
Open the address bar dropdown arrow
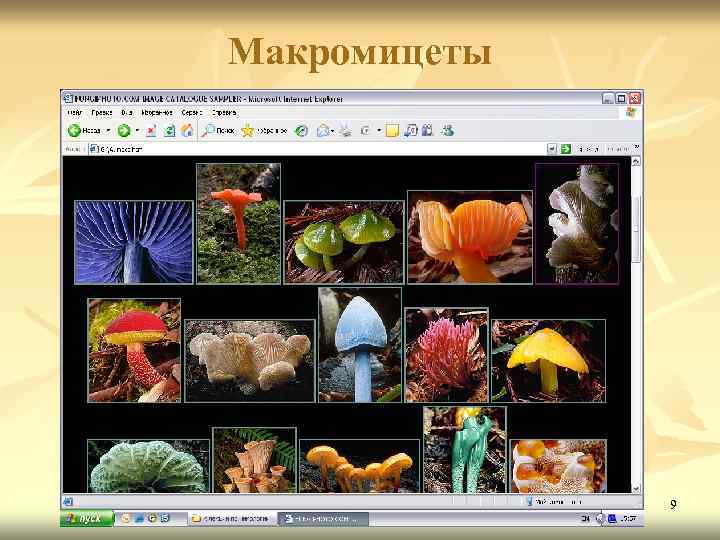pos(552,149)
